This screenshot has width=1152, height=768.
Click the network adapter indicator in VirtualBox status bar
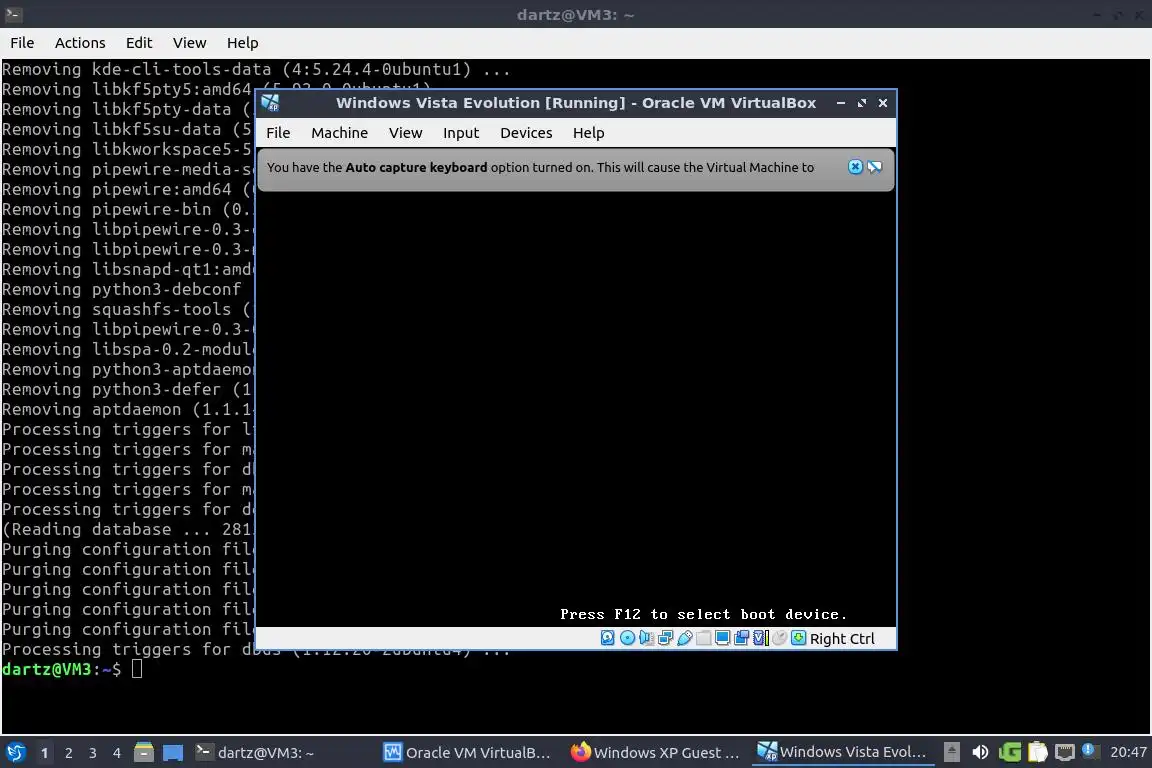click(x=666, y=638)
